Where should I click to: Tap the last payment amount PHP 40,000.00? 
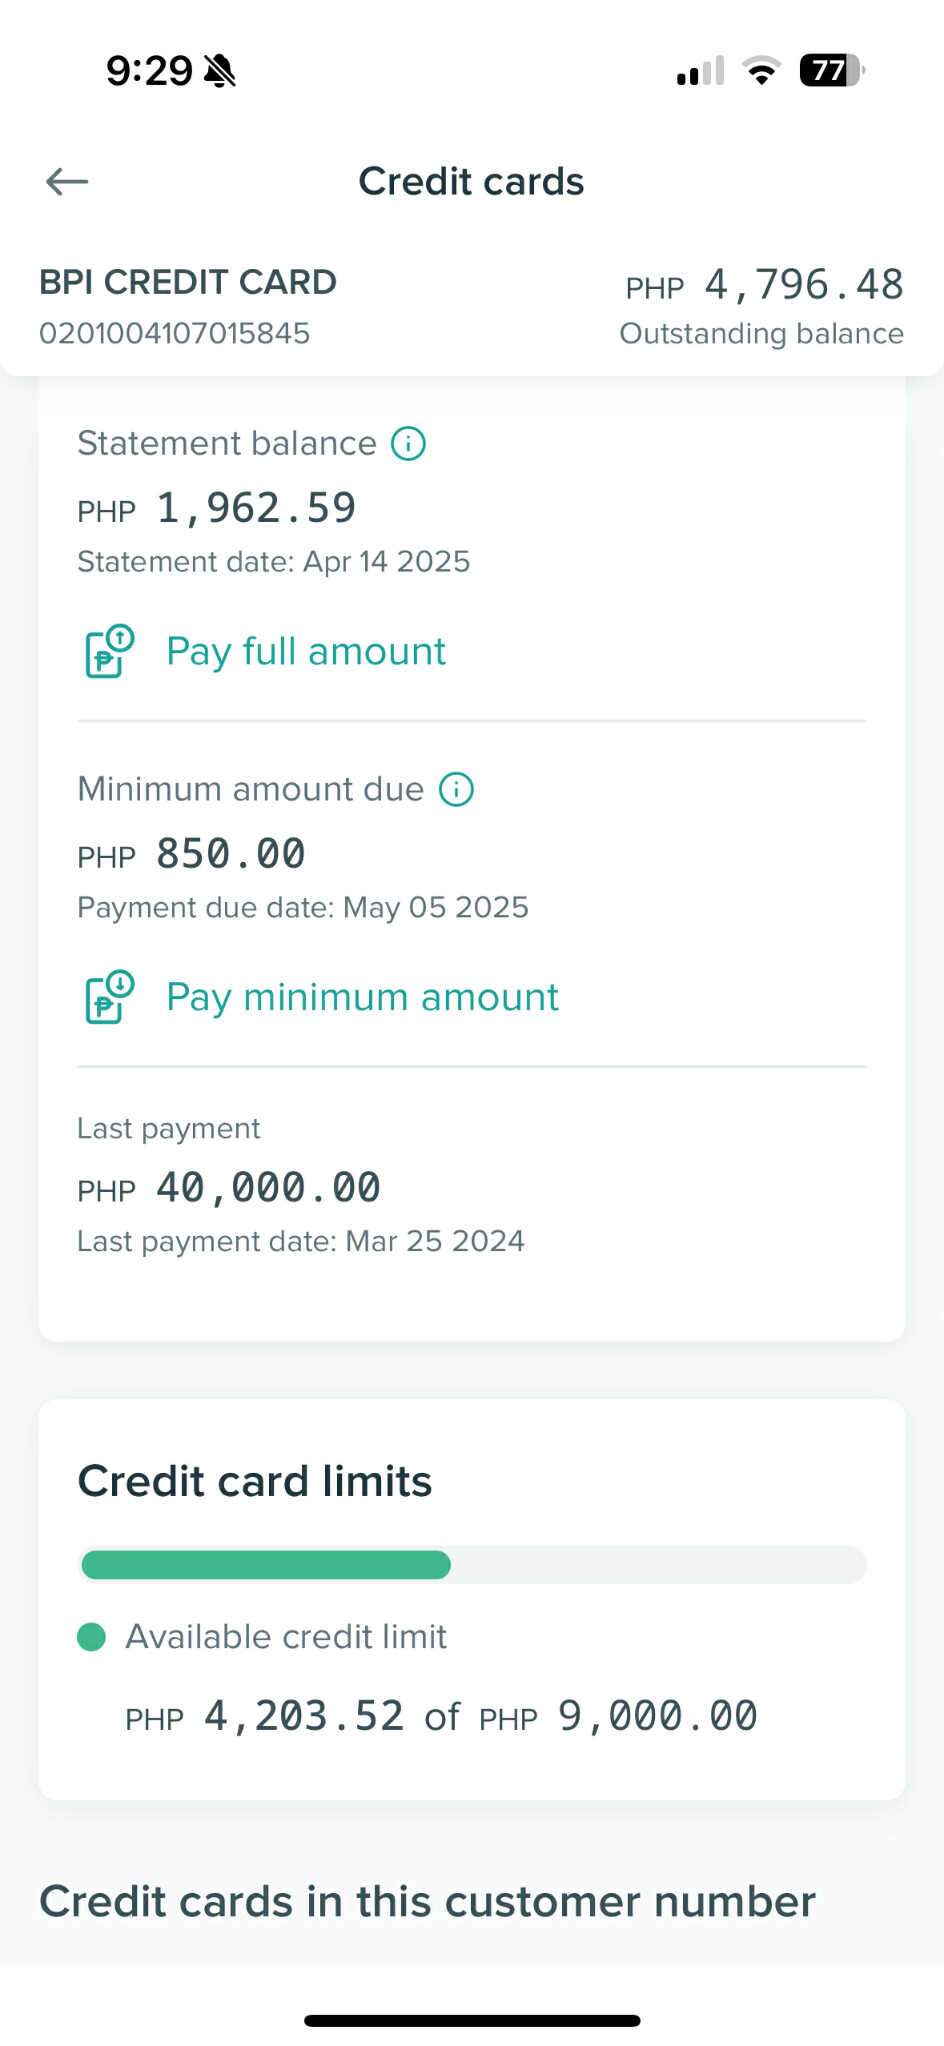click(229, 1188)
